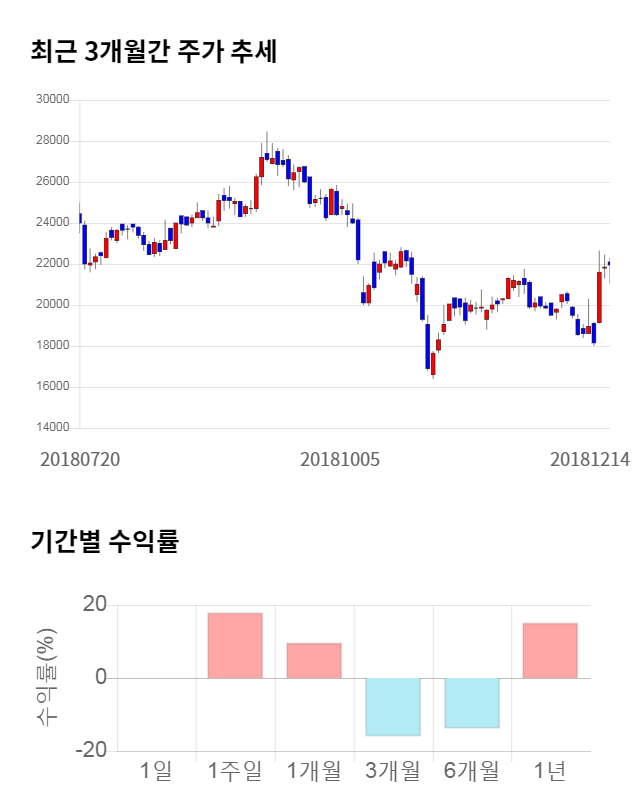Click the 1년 x-axis label
This screenshot has height=810, width=640.
pos(550,771)
